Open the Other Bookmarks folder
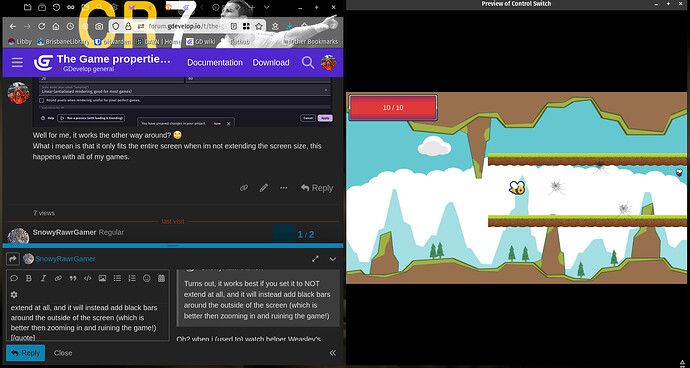The image size is (690, 368). click(x=310, y=42)
